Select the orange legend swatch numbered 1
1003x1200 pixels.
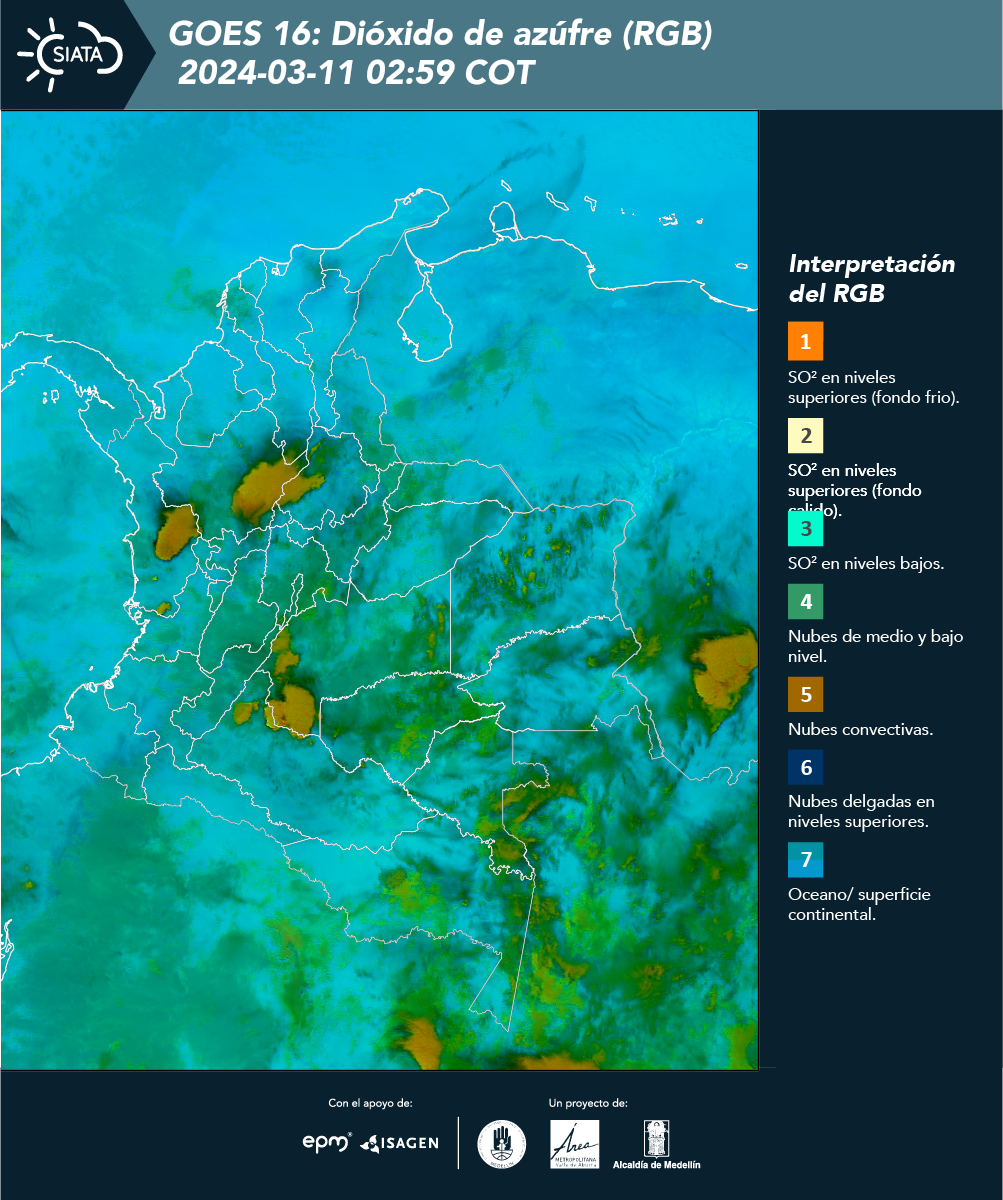(x=805, y=341)
